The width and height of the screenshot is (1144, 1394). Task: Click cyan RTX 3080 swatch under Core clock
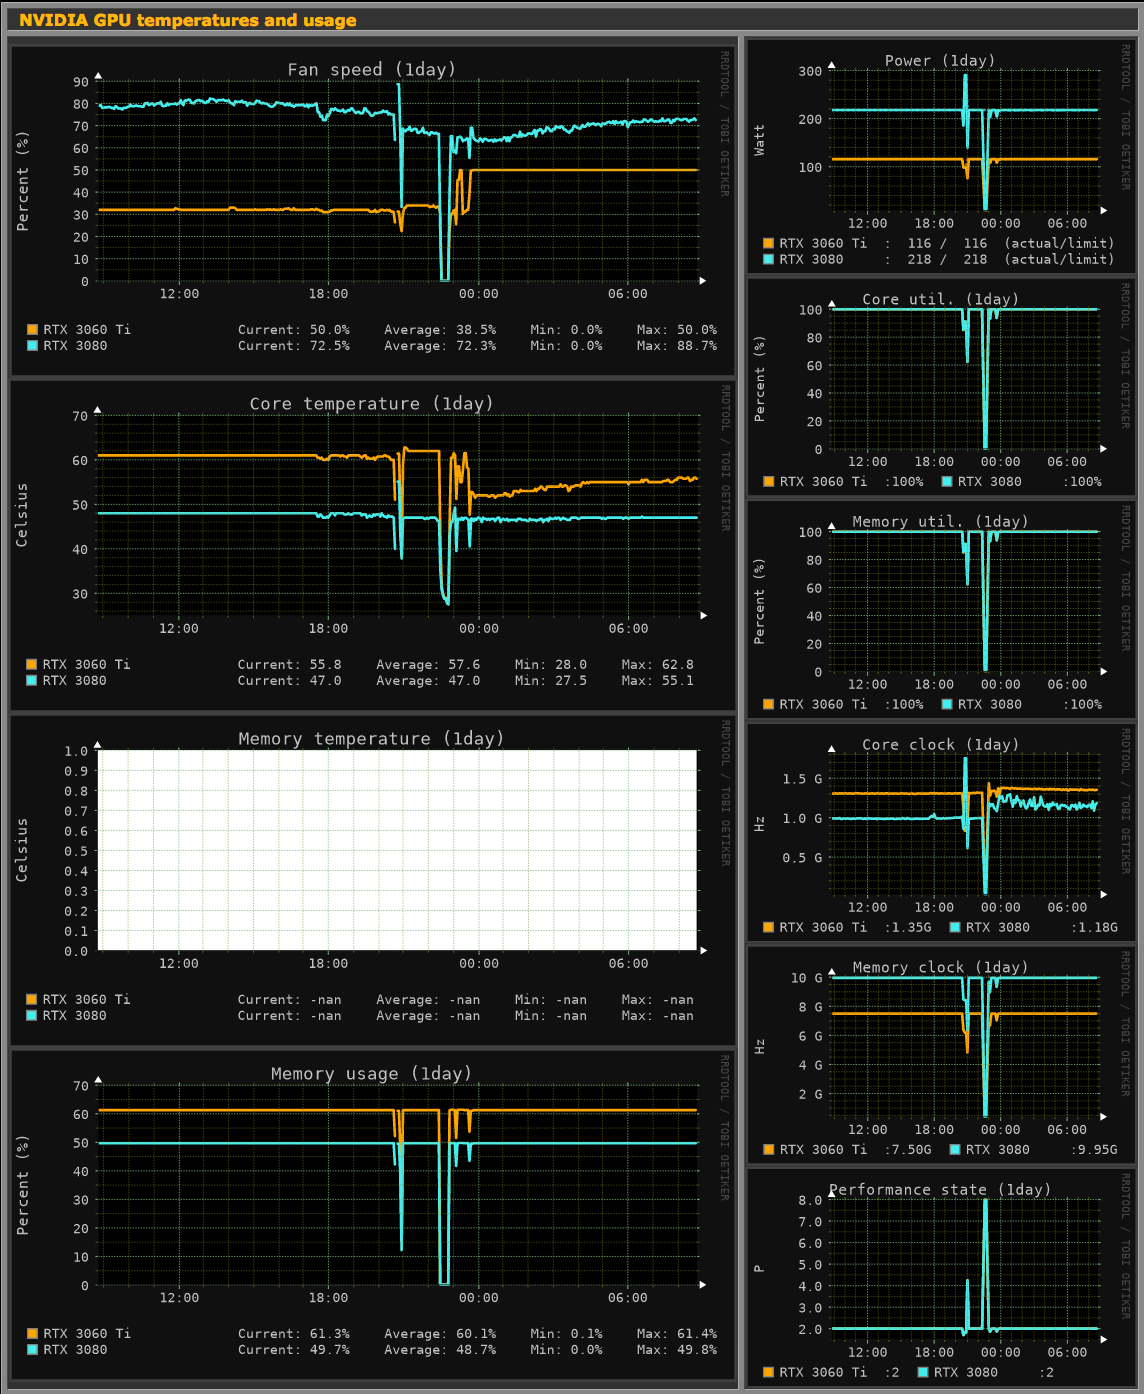(x=954, y=927)
